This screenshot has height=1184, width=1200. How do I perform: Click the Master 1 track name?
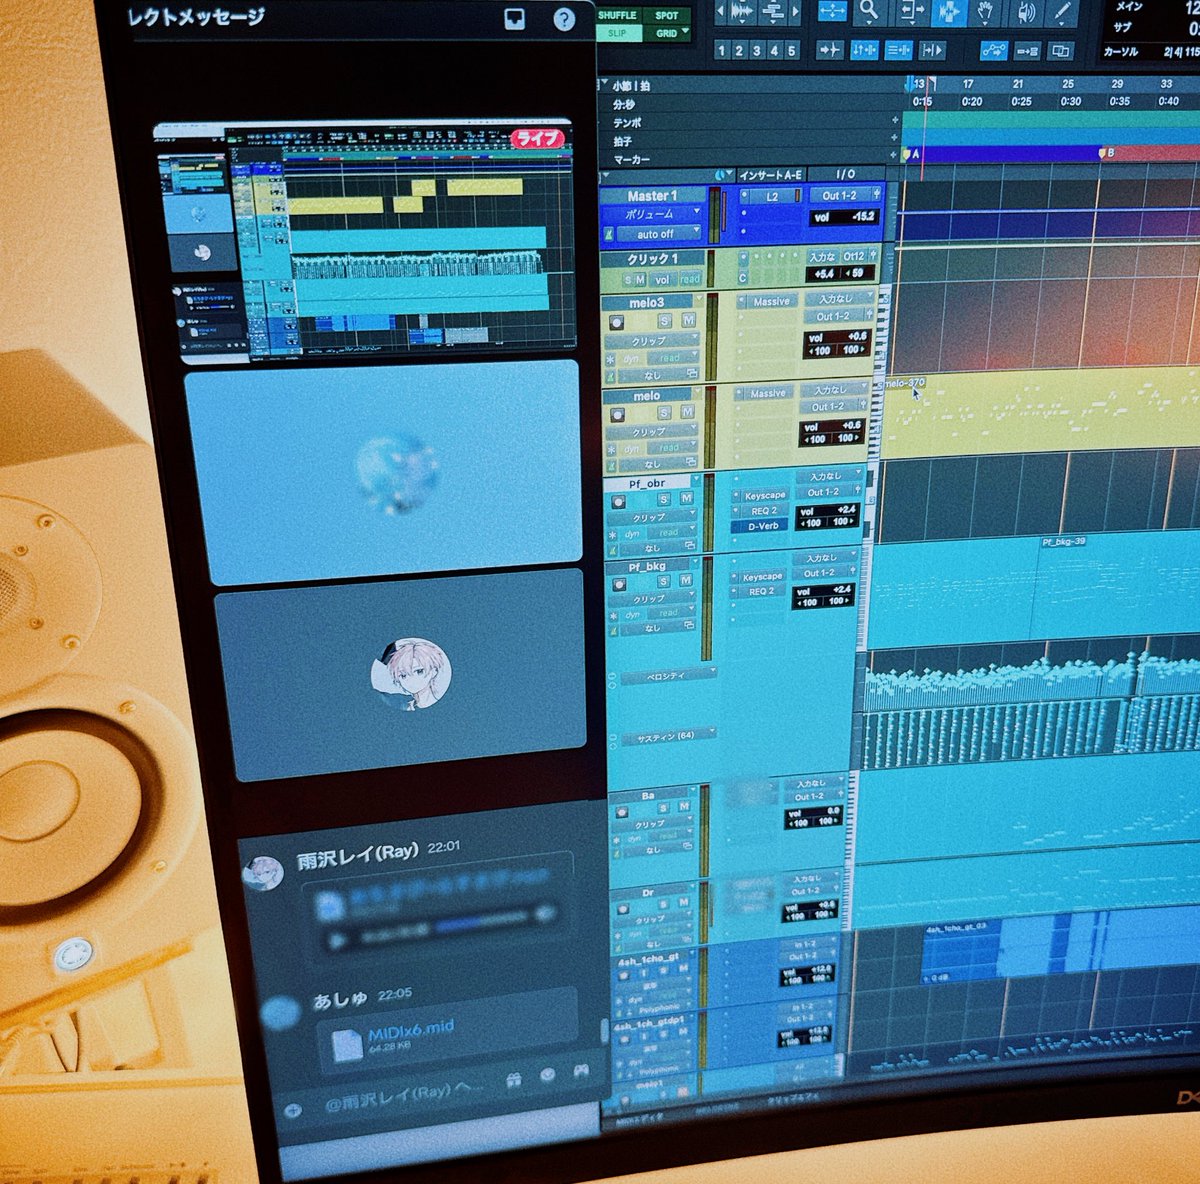[x=651, y=196]
